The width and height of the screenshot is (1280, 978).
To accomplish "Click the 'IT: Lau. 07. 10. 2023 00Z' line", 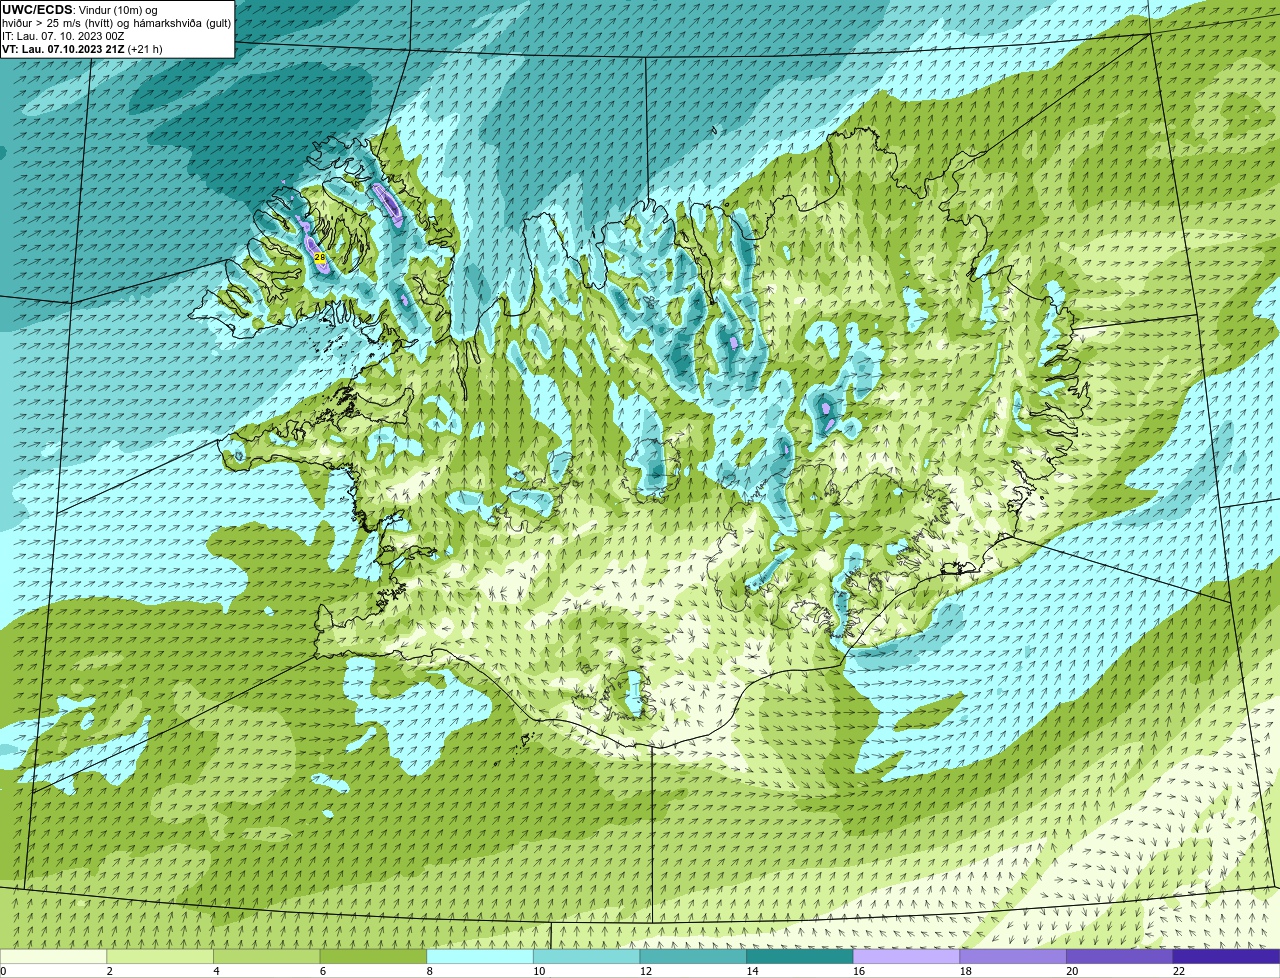I will point(63,36).
